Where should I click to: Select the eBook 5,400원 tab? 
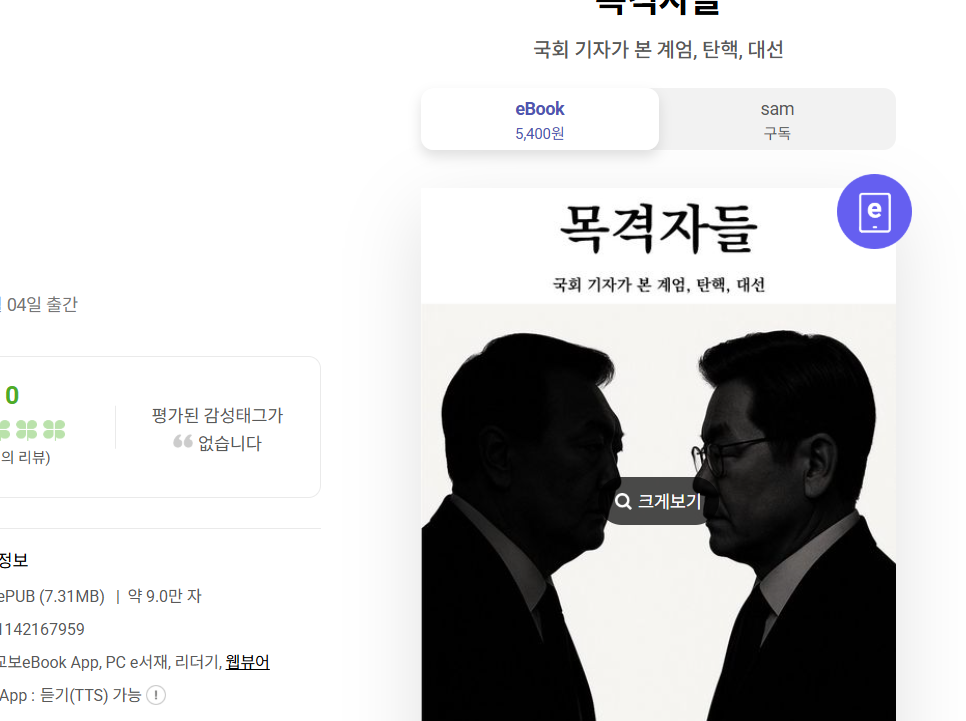tap(540, 119)
